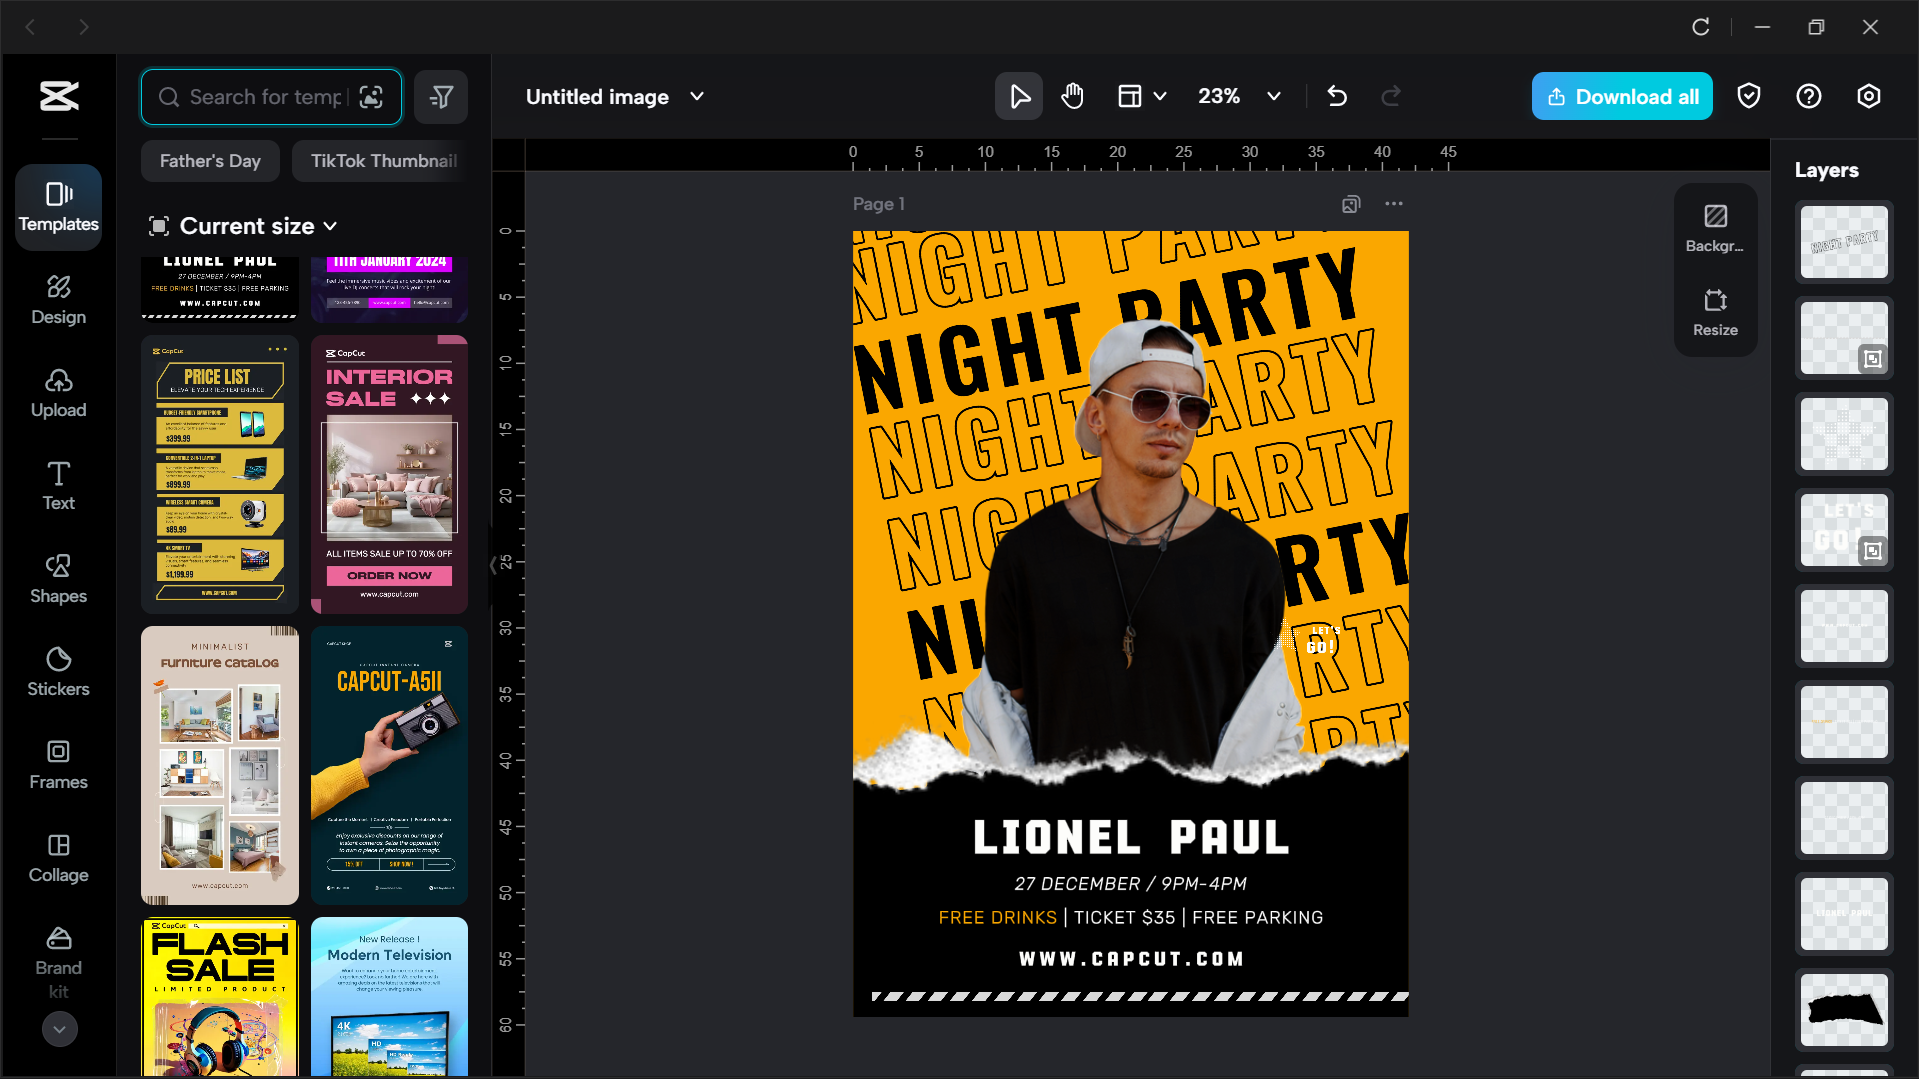Image resolution: width=1919 pixels, height=1079 pixels.
Task: Select the FREE DRINKS ticket info line
Action: [x=1130, y=918]
